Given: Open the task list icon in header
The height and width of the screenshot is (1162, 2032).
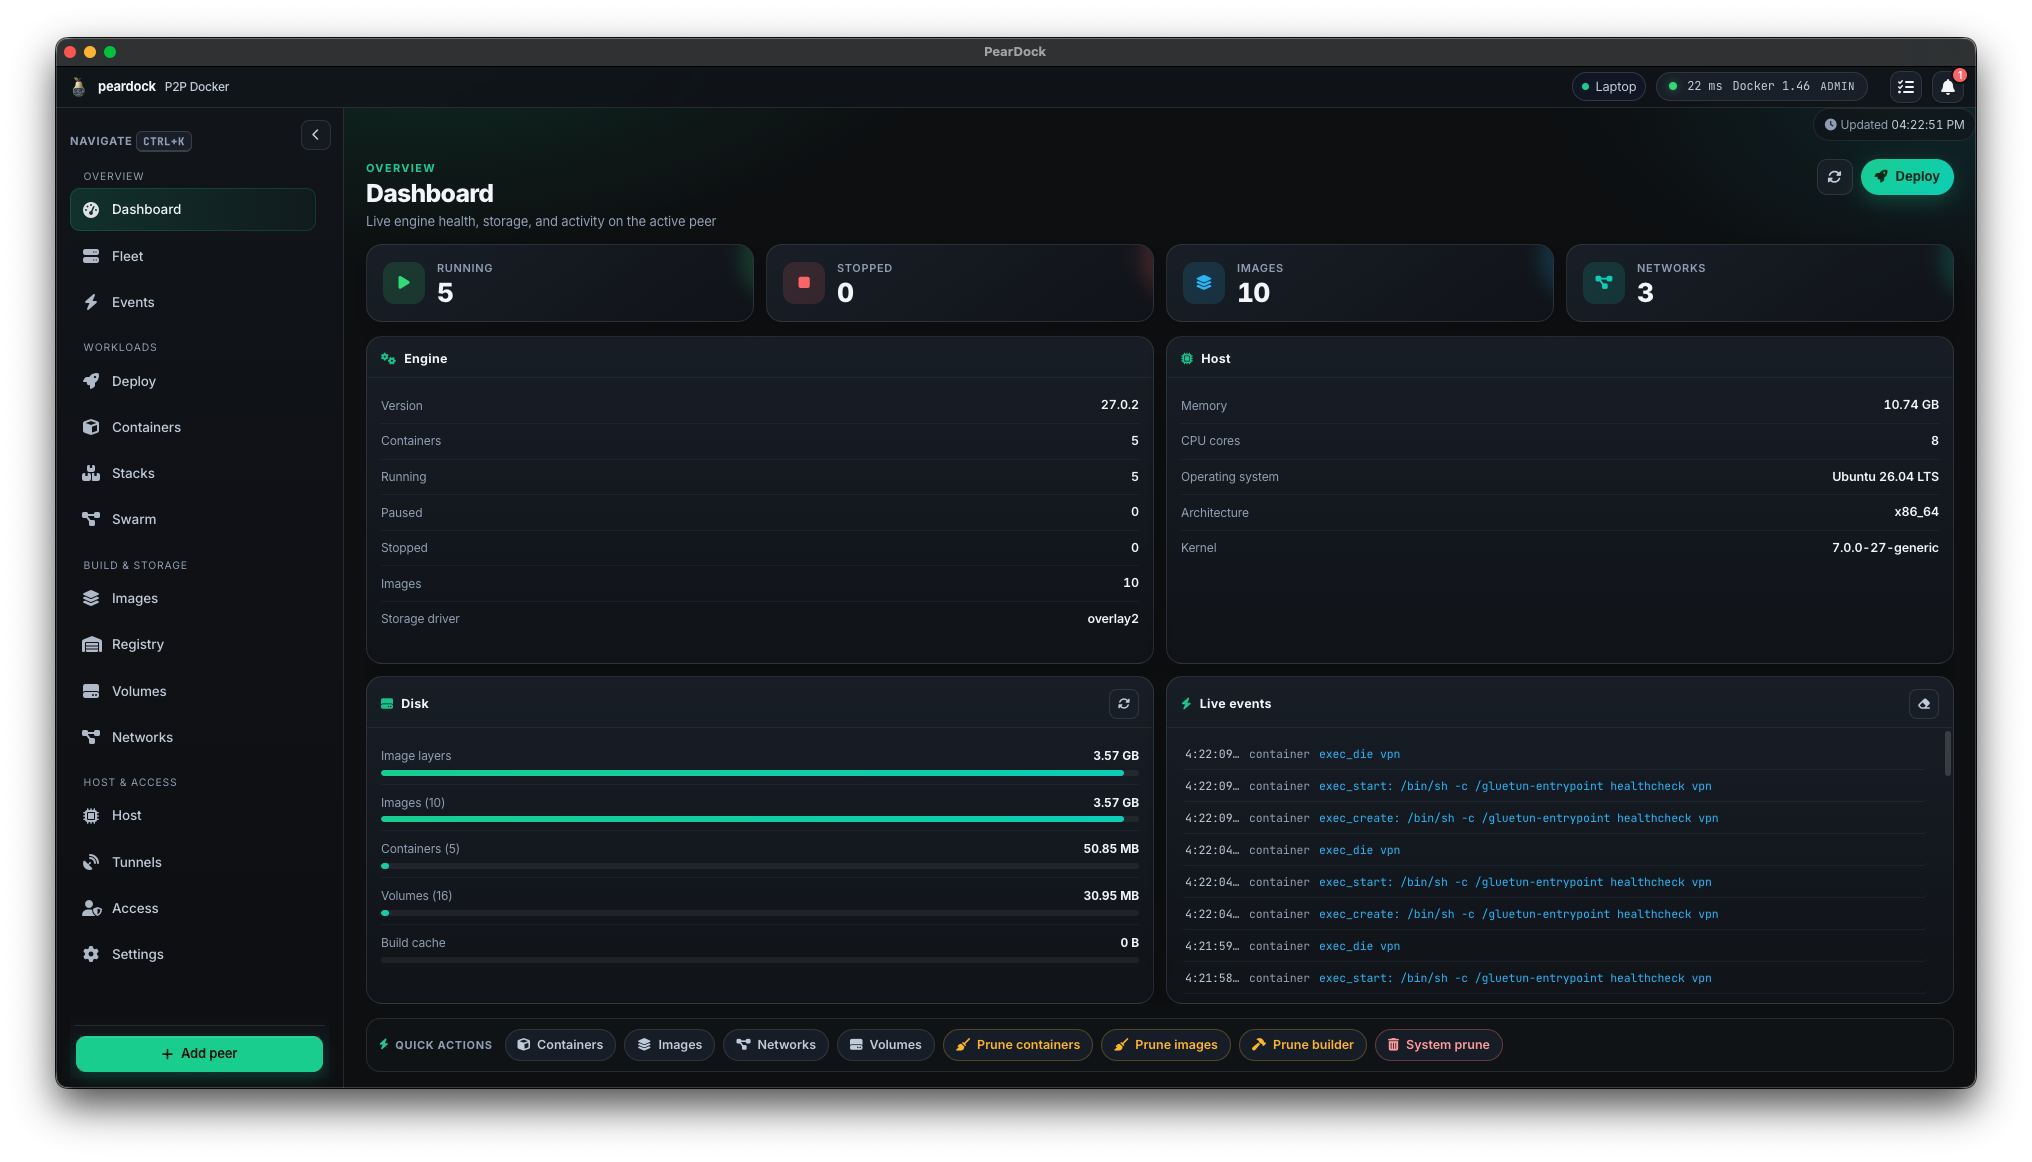Looking at the screenshot, I should click(1906, 87).
